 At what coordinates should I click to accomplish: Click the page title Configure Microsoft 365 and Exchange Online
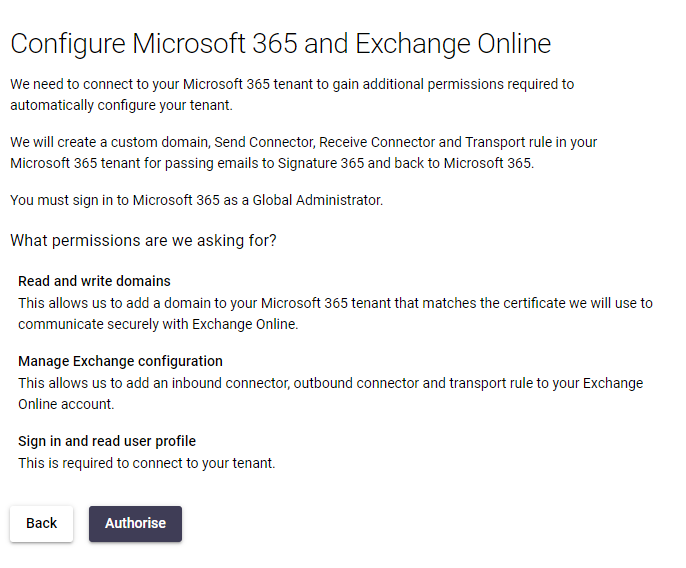pos(280,44)
